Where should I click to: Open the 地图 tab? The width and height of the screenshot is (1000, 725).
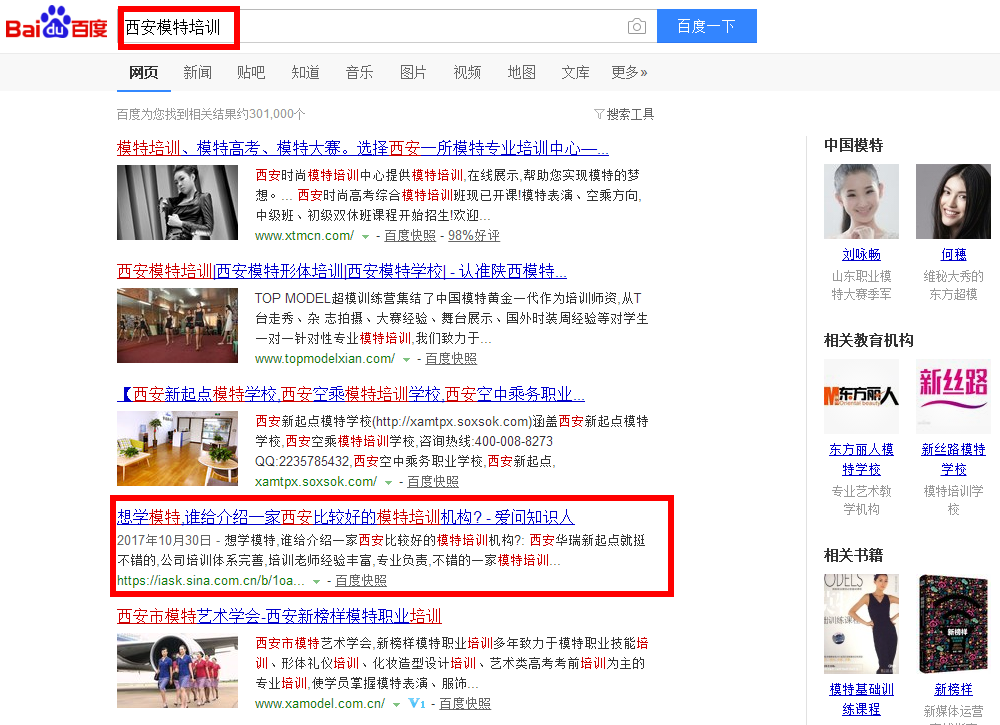pyautogui.click(x=521, y=73)
